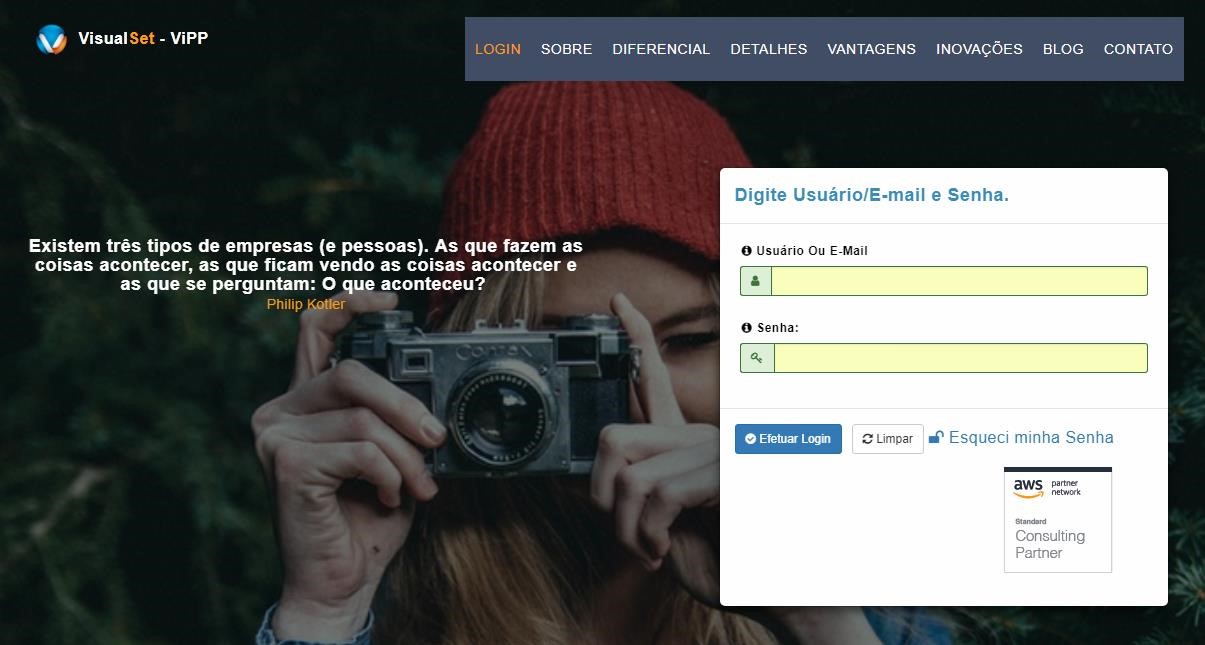Click the VisualSet logo icon
The height and width of the screenshot is (645, 1205).
[51, 39]
